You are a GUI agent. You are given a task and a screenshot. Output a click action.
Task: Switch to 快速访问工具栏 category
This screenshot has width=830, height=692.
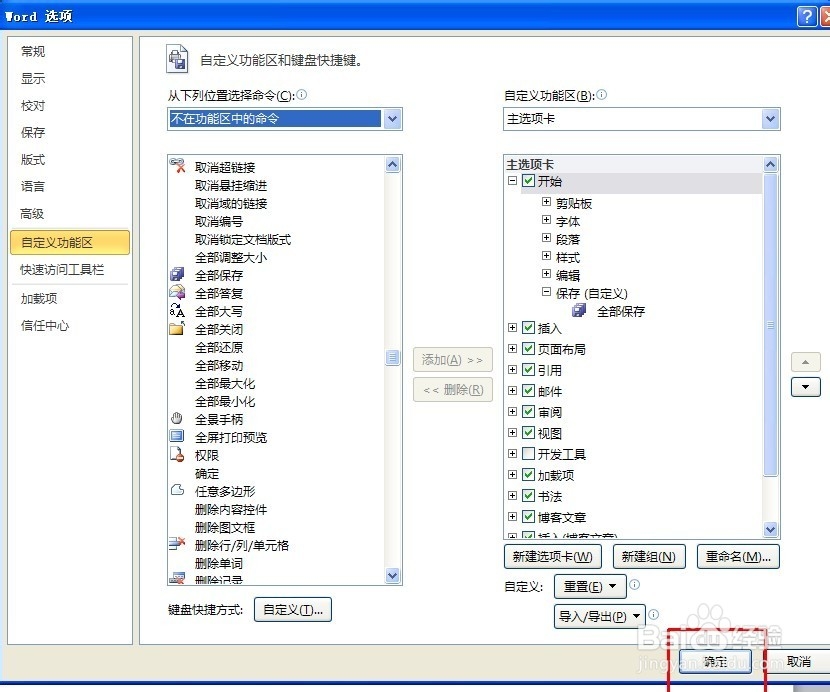[62, 269]
